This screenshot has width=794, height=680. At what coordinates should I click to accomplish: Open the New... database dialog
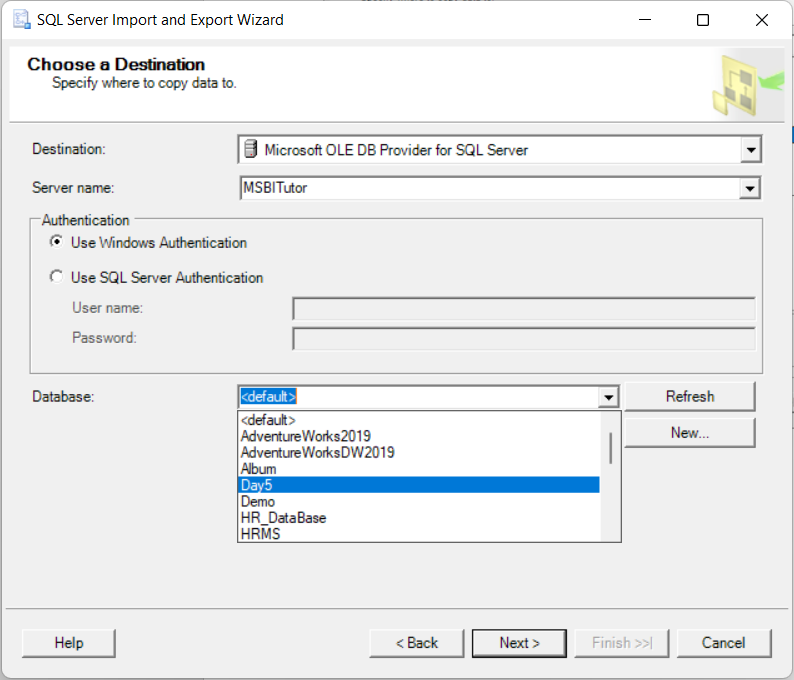[690, 433]
